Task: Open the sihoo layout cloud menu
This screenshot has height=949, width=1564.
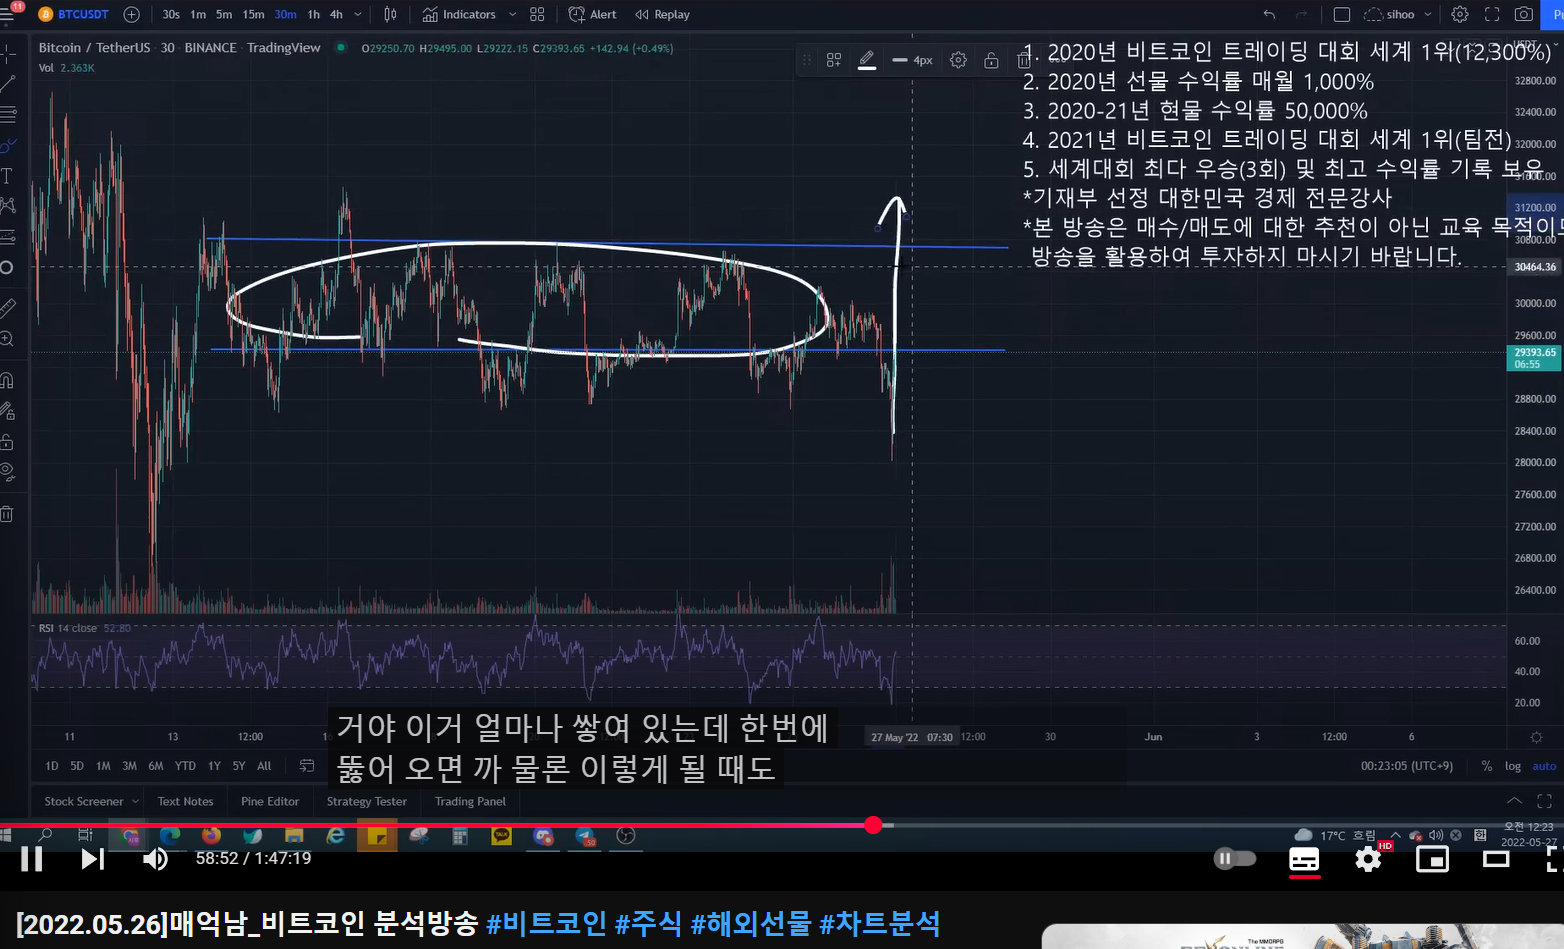Action: 1398,14
